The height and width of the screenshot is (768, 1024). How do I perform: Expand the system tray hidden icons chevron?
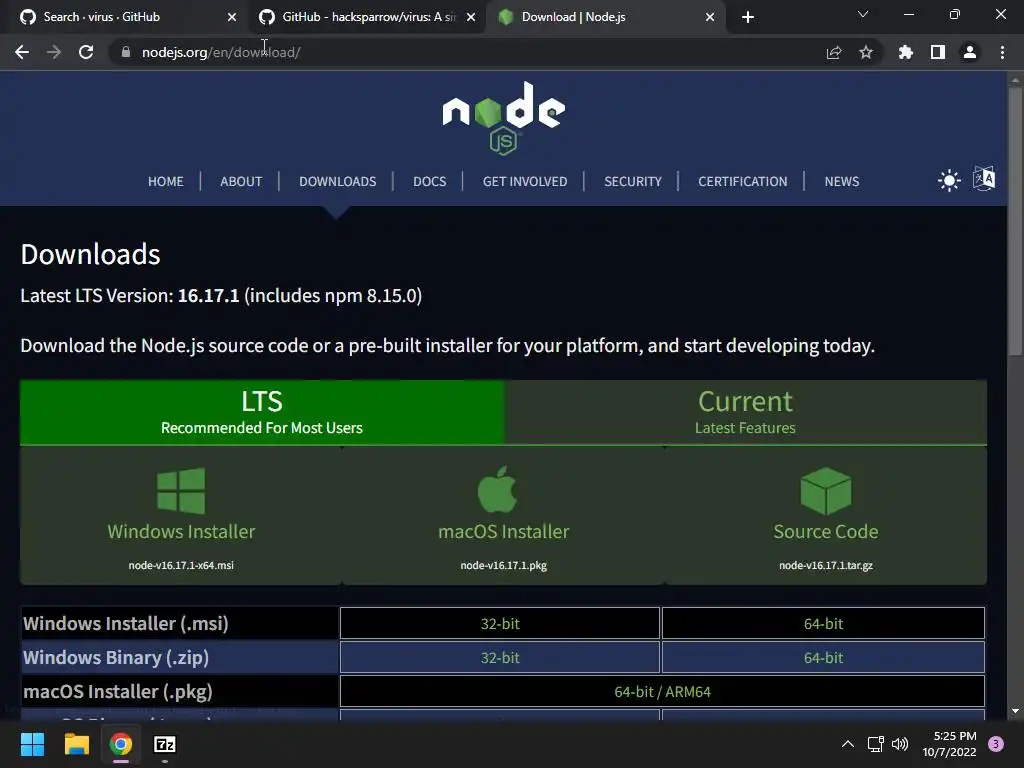(848, 744)
